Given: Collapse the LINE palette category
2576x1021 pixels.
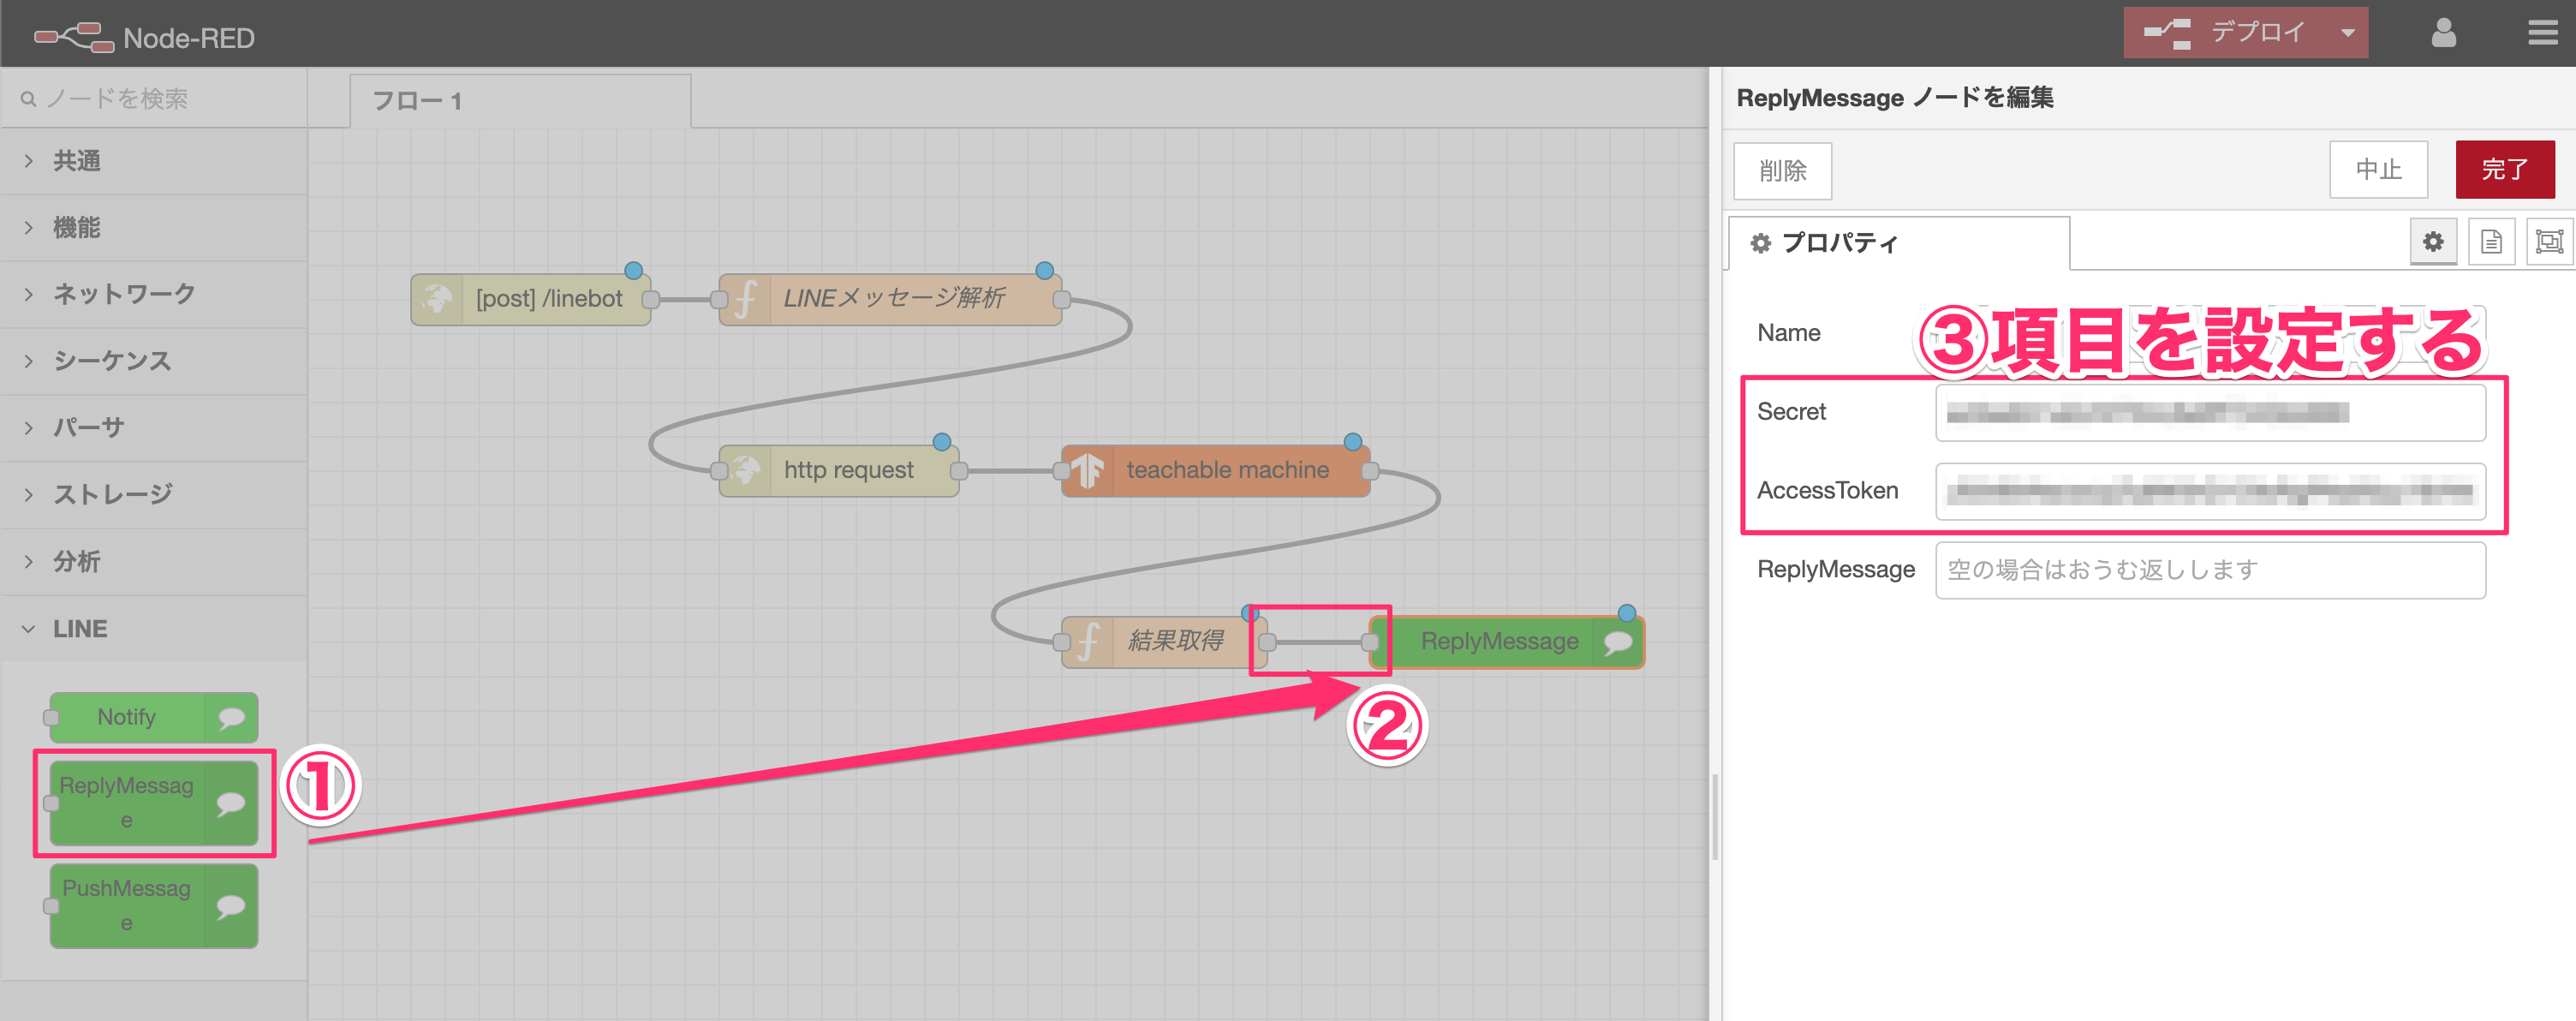Looking at the screenshot, I should tap(80, 629).
